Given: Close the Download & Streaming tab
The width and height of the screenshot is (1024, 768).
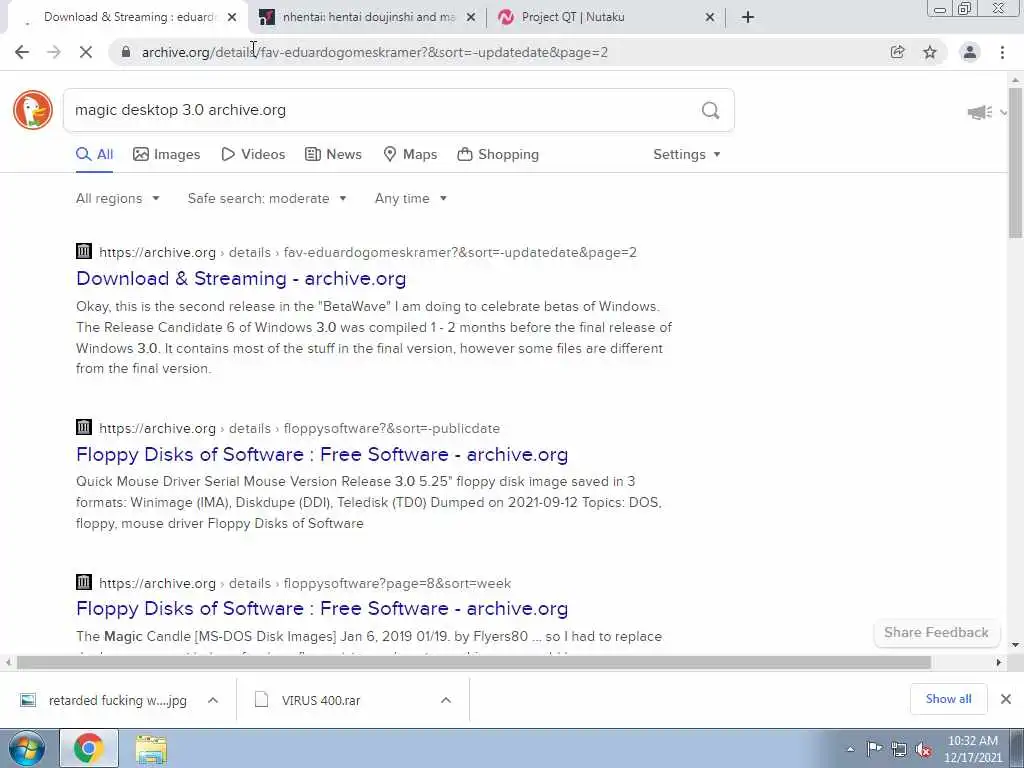Looking at the screenshot, I should [x=232, y=18].
